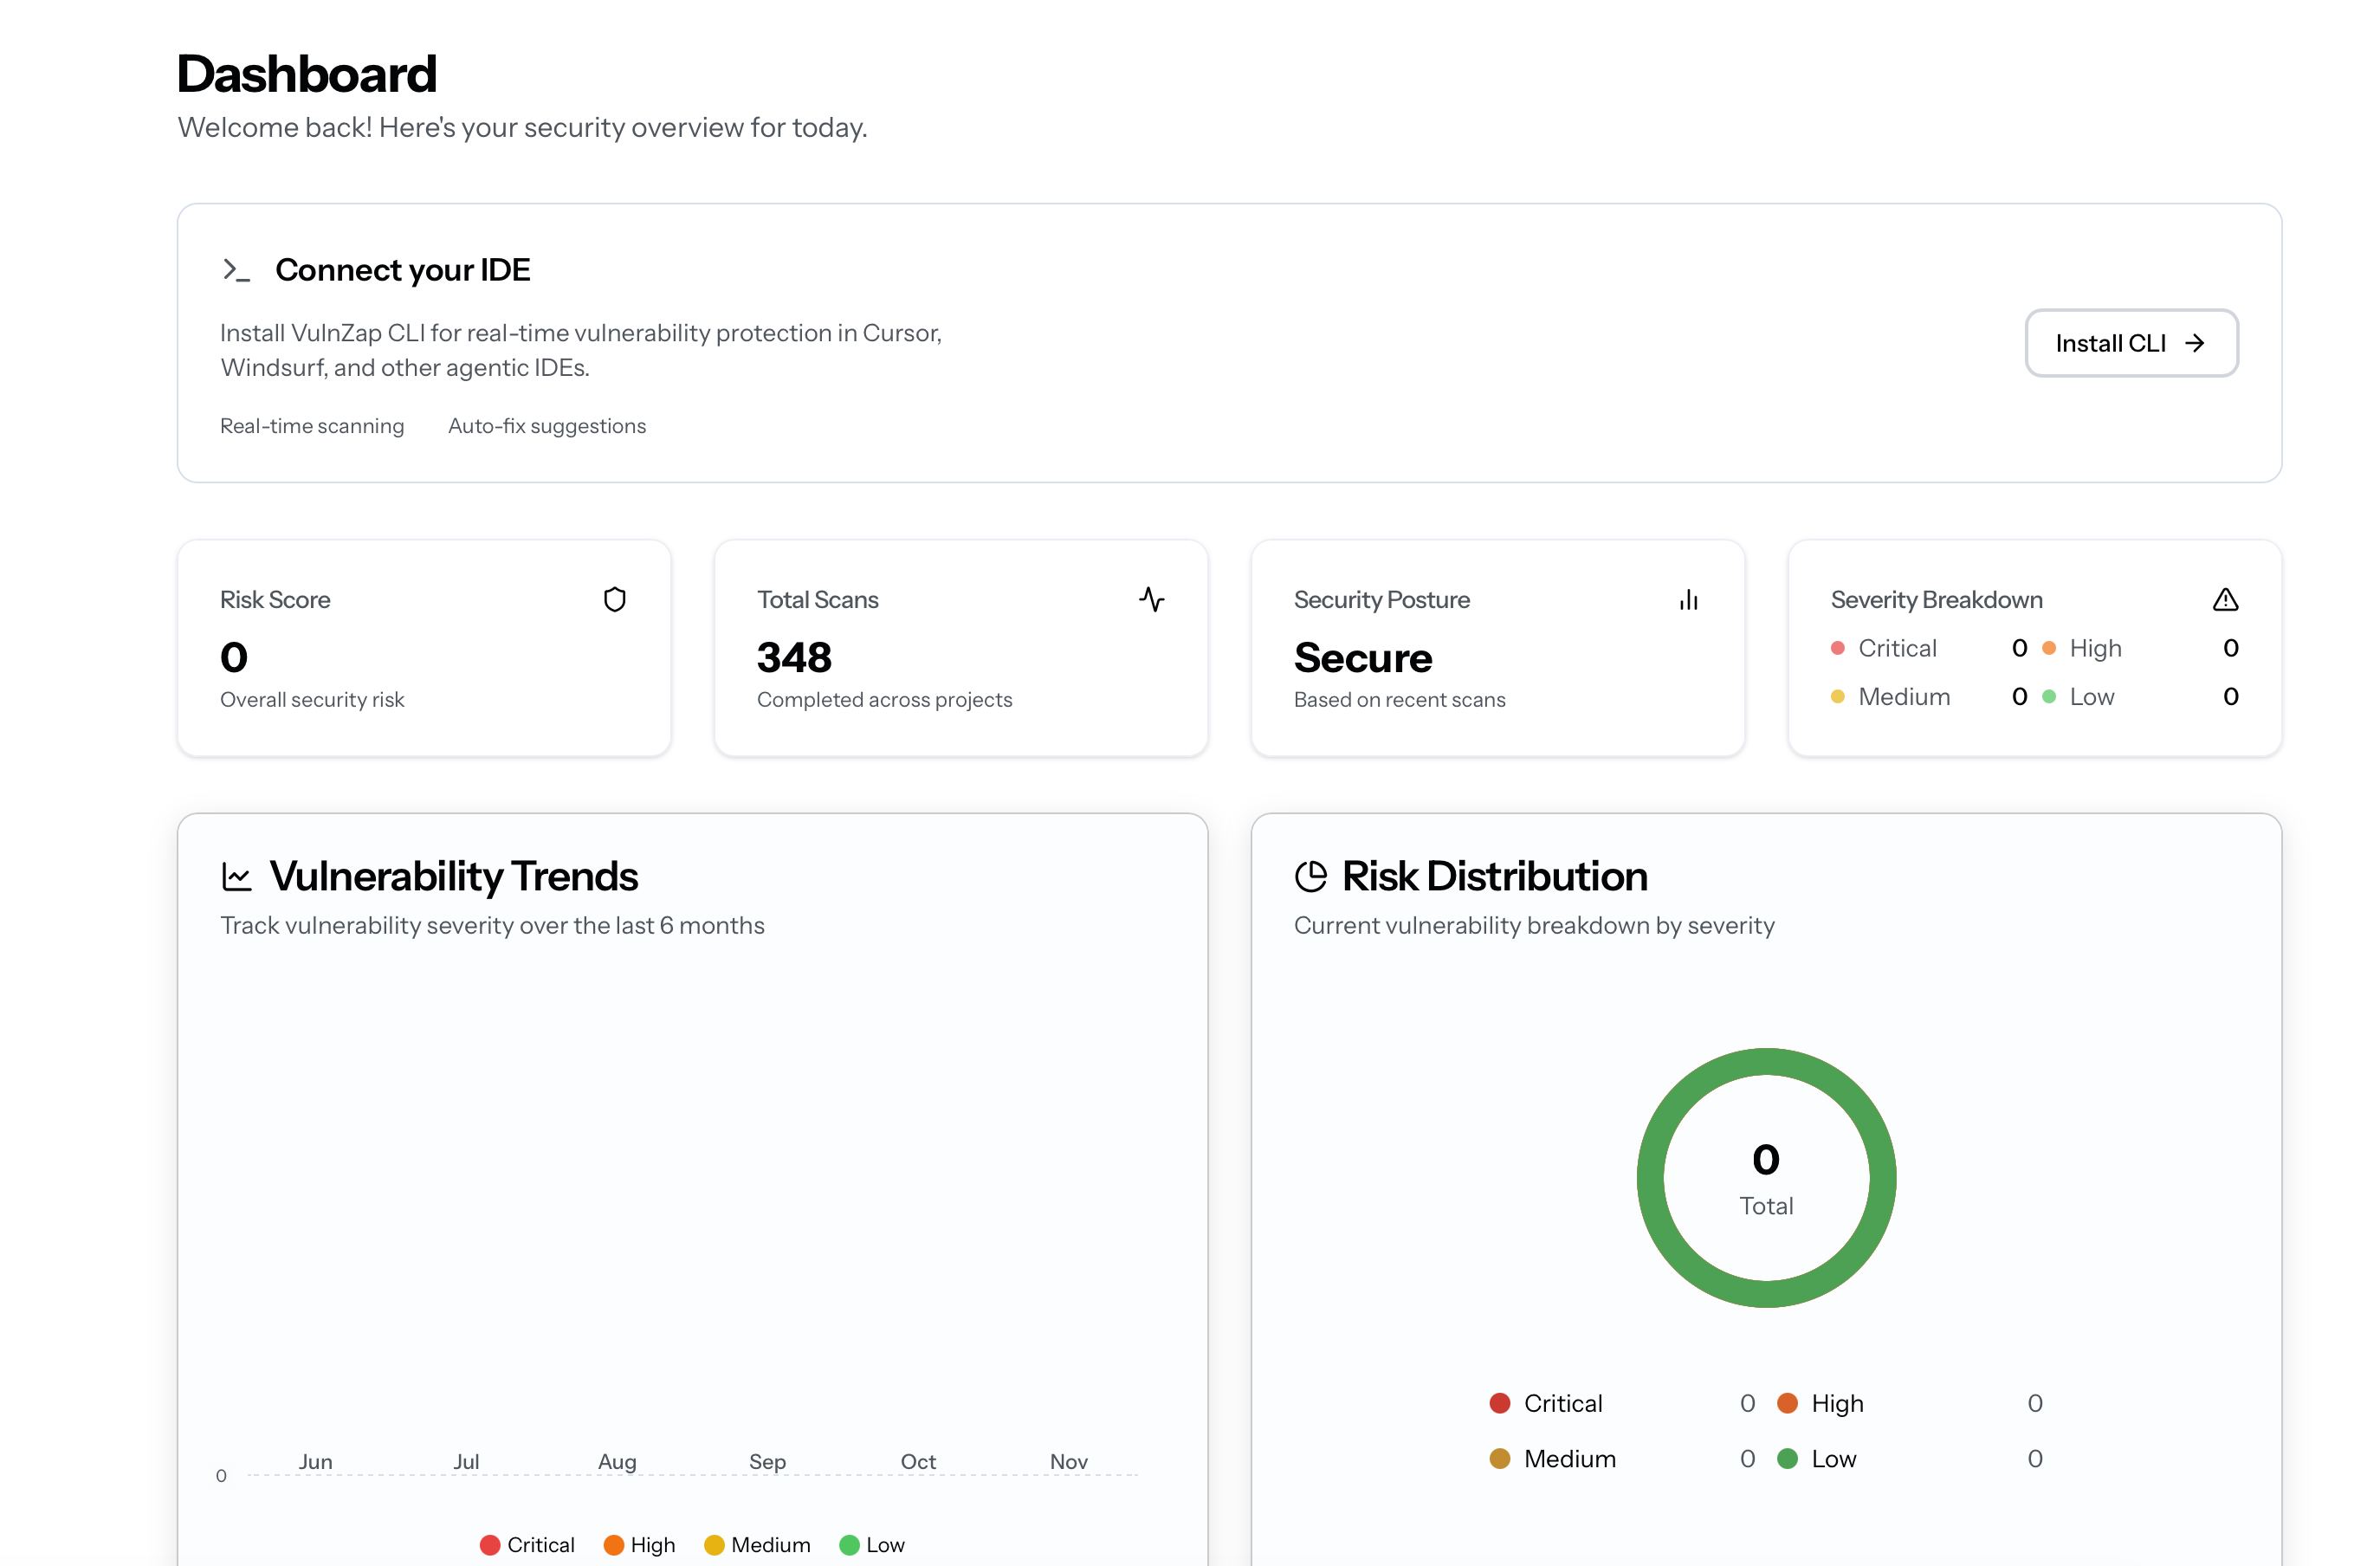The width and height of the screenshot is (2380, 1566).
Task: Click the arrow icon inside the Install CLI button
Action: pyautogui.click(x=2196, y=343)
